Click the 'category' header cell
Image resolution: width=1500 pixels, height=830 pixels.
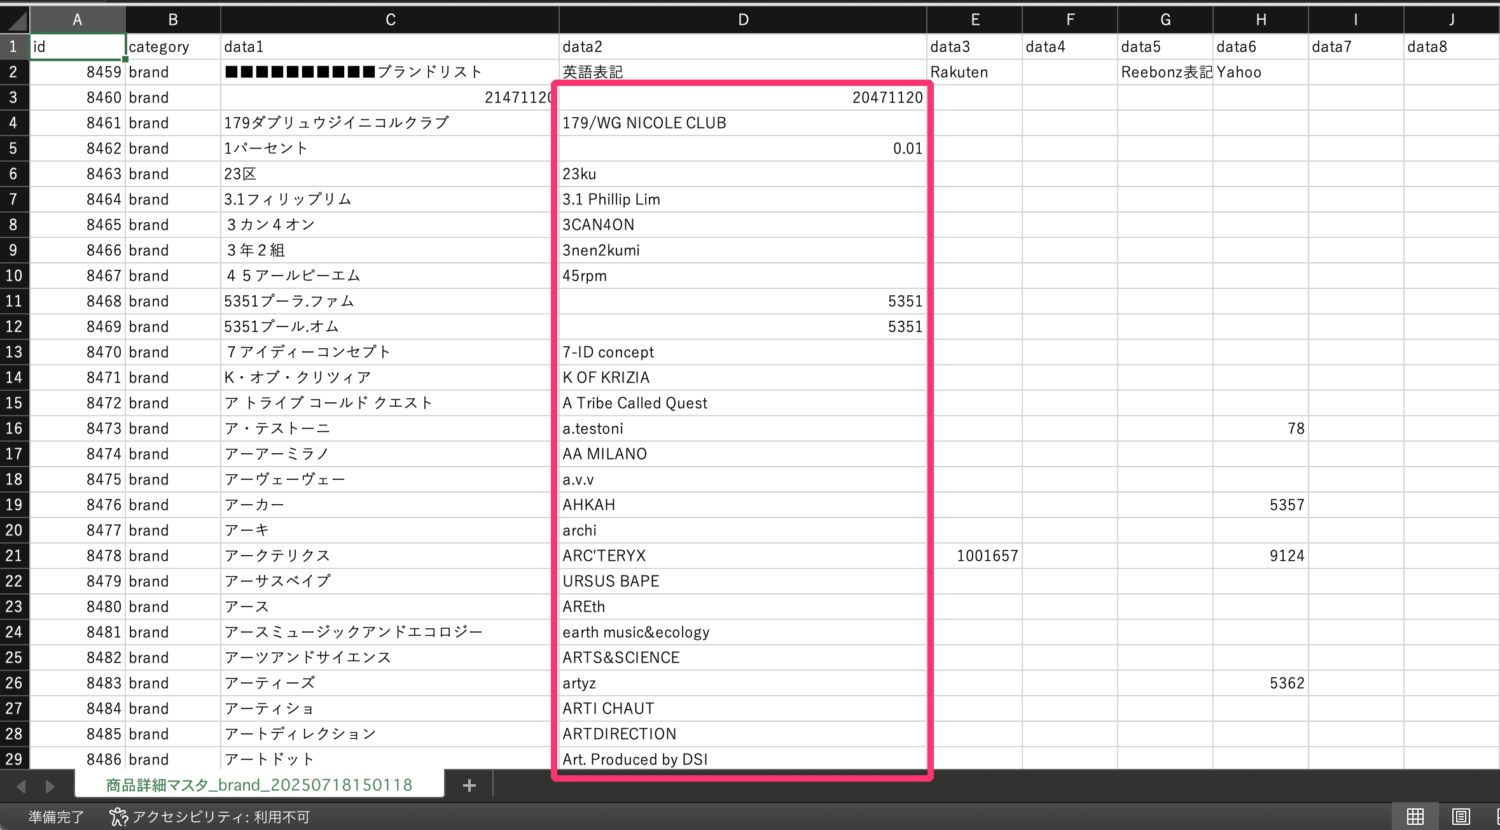[x=173, y=46]
